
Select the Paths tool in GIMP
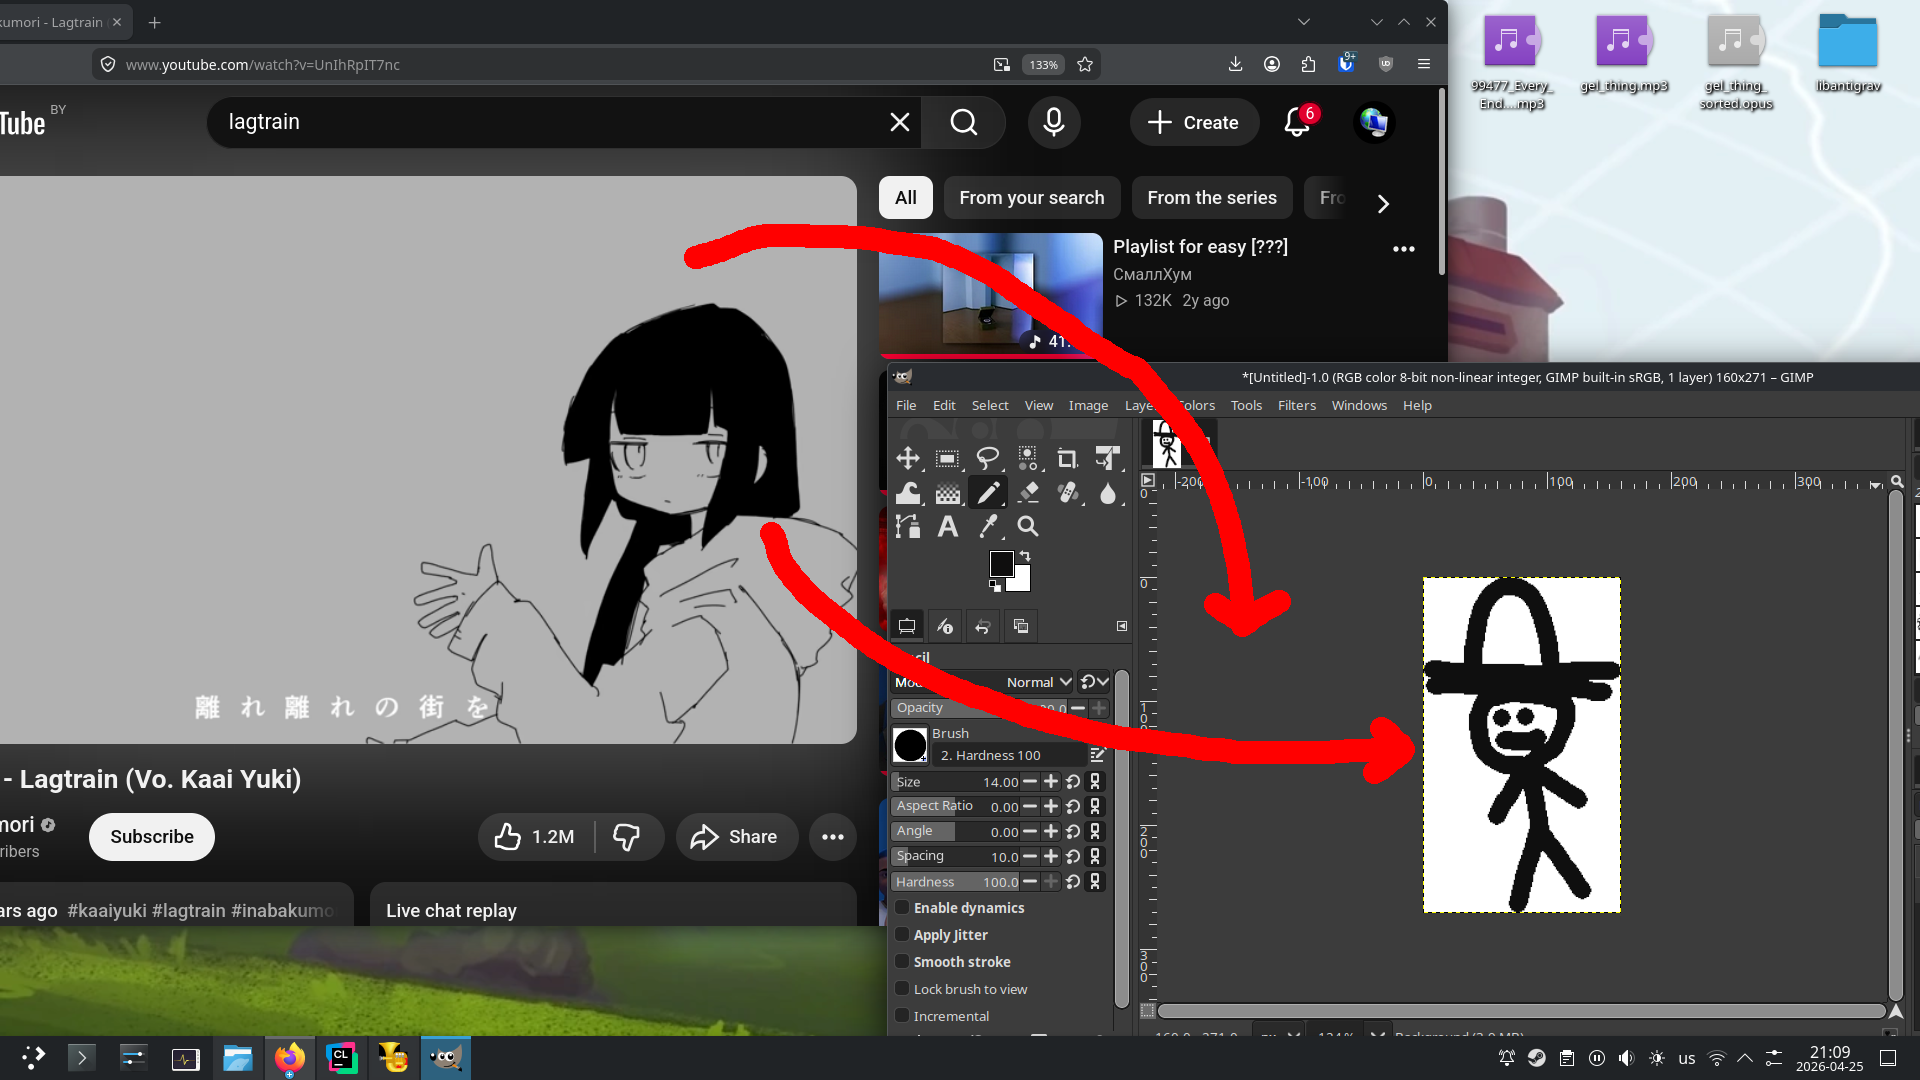click(x=908, y=527)
